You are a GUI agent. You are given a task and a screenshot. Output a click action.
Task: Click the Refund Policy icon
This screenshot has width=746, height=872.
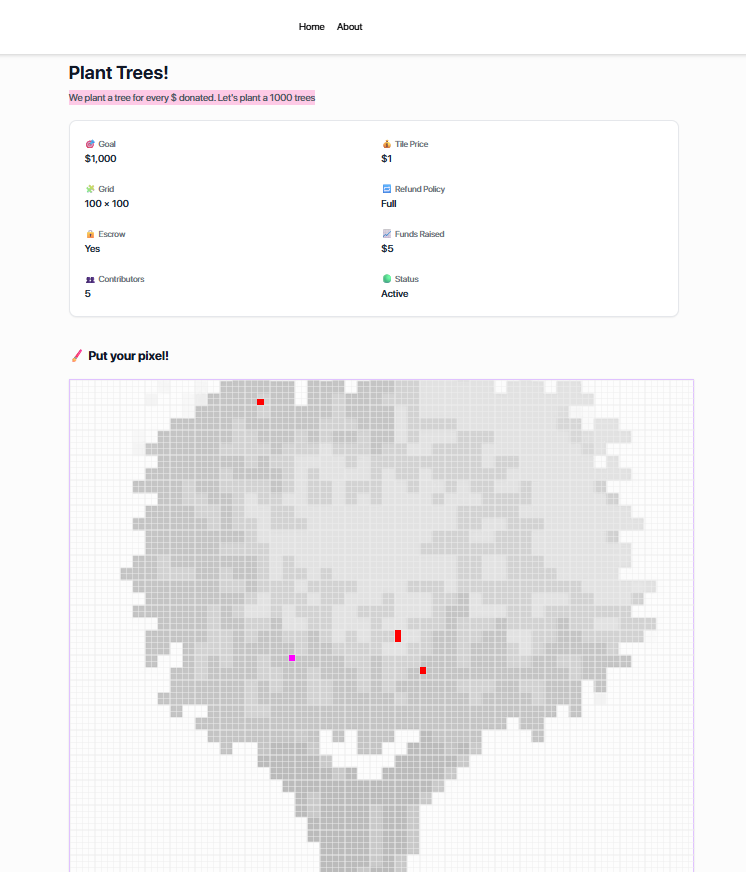coord(387,189)
